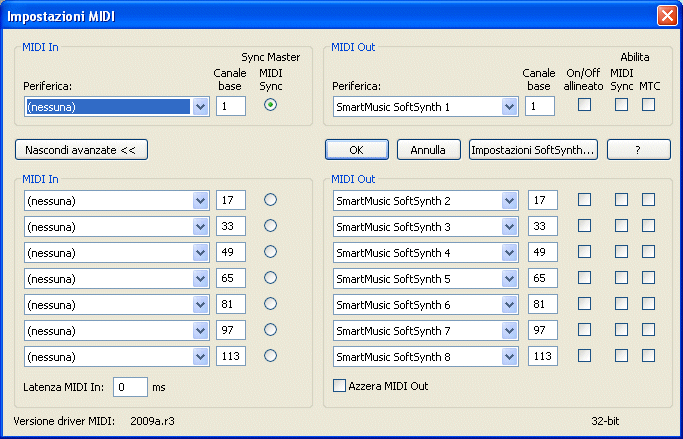The image size is (683, 439).
Task: Click MIDI In channel field showing 65
Action: 231,278
